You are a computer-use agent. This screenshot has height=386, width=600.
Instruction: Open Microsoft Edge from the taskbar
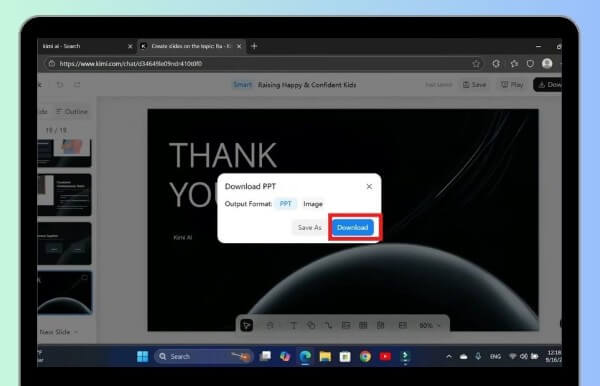[305, 357]
